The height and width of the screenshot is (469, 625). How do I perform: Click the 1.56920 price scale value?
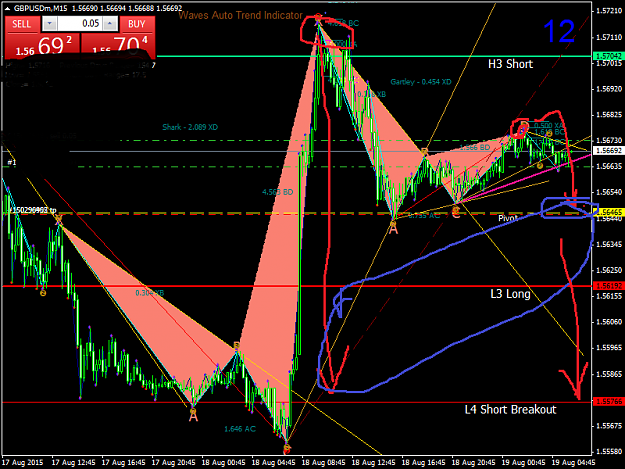[609, 89]
